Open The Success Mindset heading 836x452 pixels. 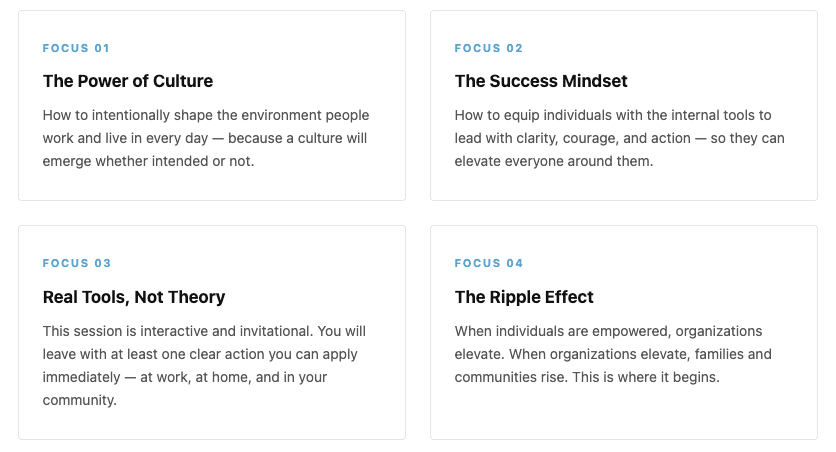tap(541, 81)
